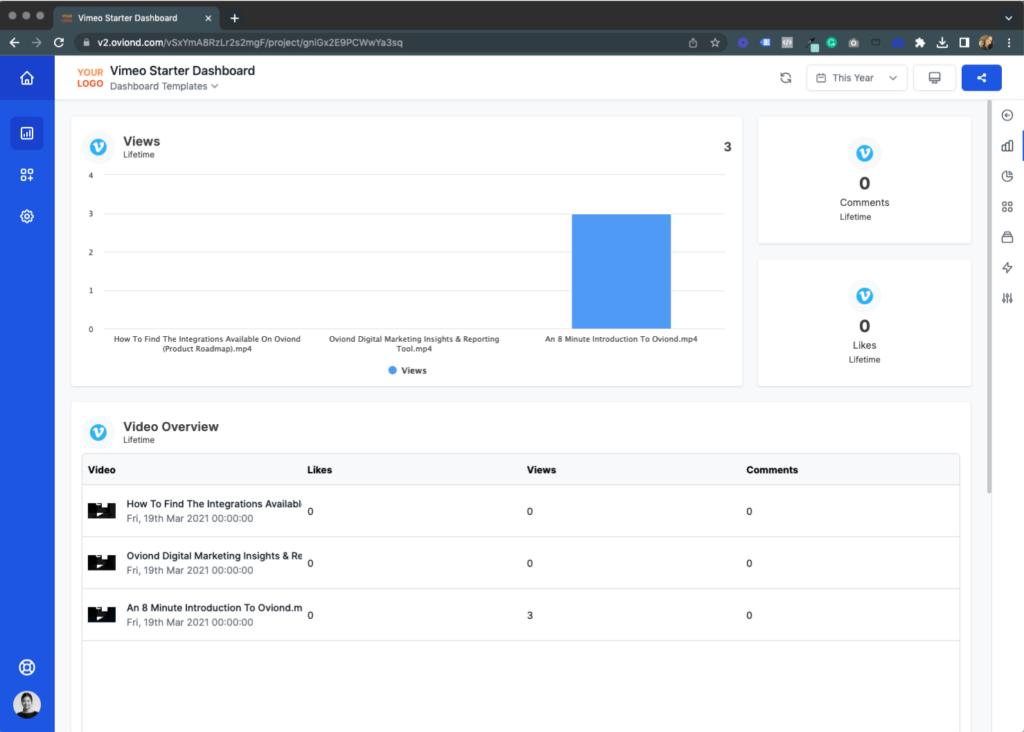Open browser downloads icon
The width and height of the screenshot is (1024, 732).
coord(942,42)
